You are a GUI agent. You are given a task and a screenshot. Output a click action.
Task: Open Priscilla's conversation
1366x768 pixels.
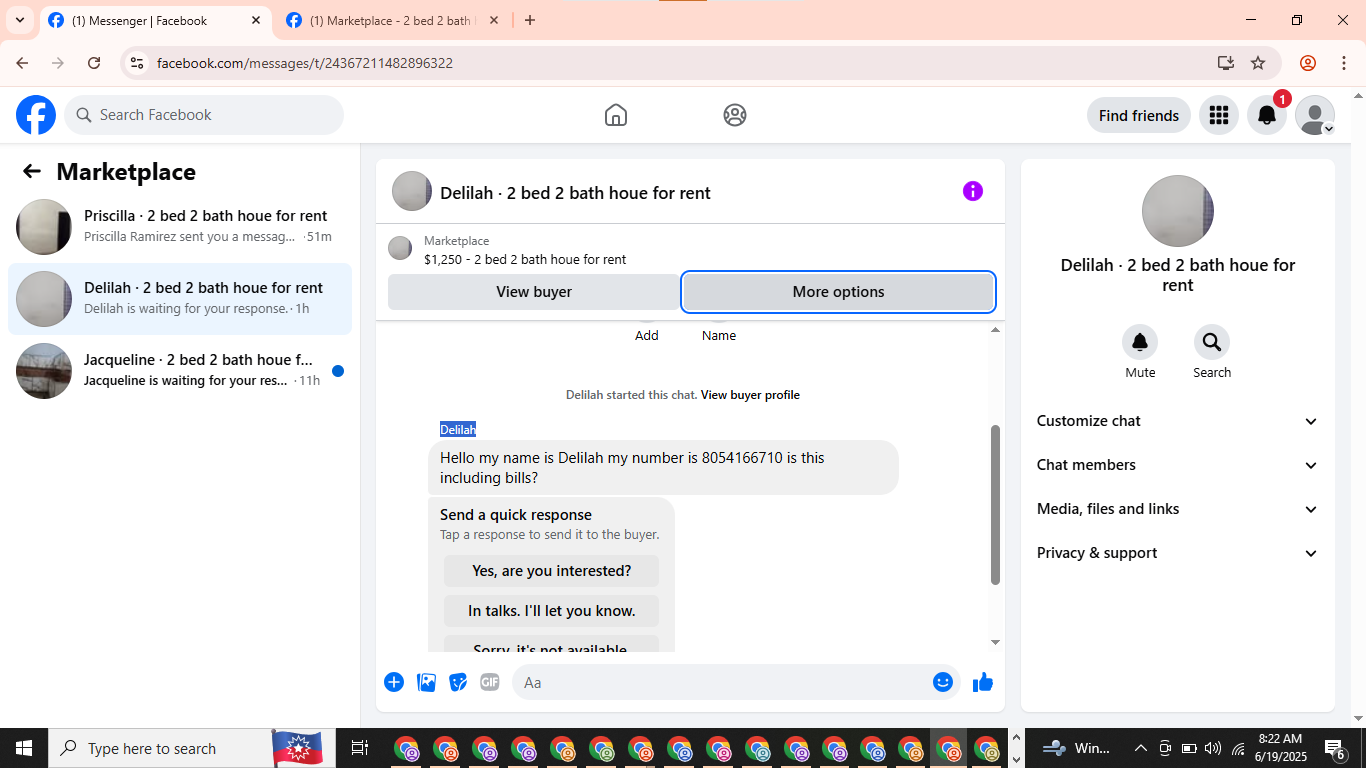[x=180, y=227]
